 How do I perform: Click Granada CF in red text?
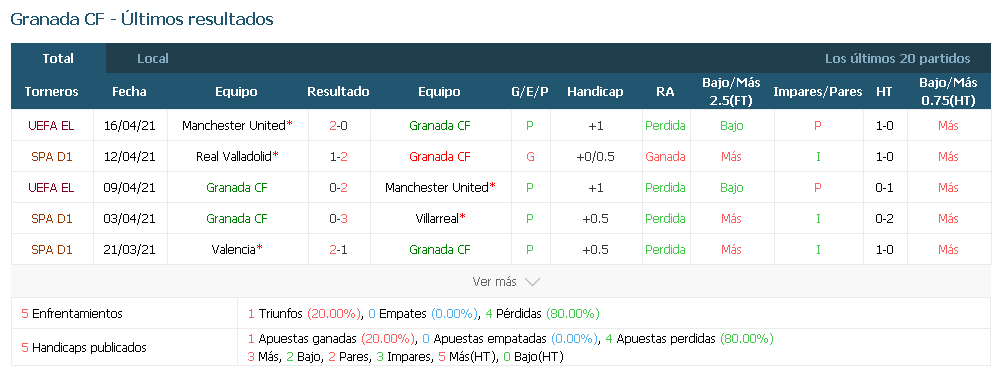click(440, 156)
